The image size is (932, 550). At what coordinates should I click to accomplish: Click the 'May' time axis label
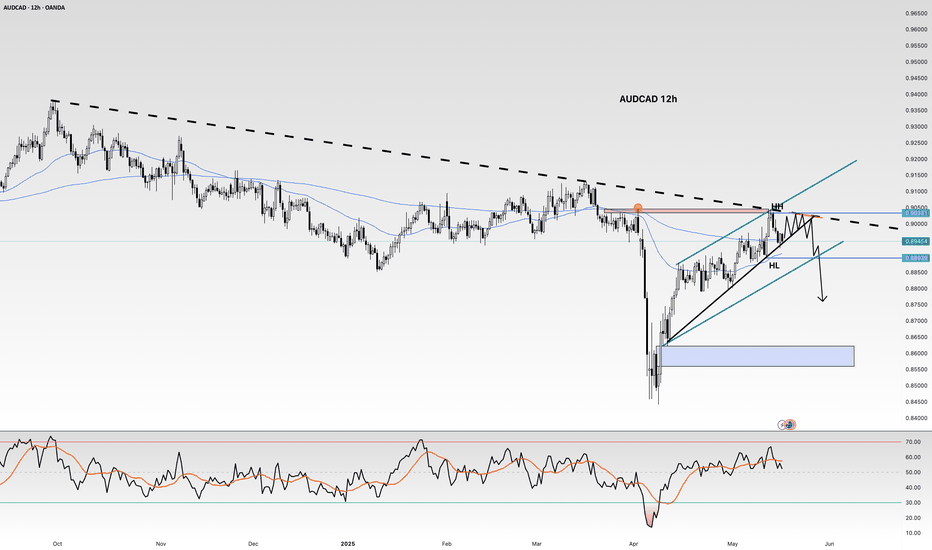[x=732, y=544]
